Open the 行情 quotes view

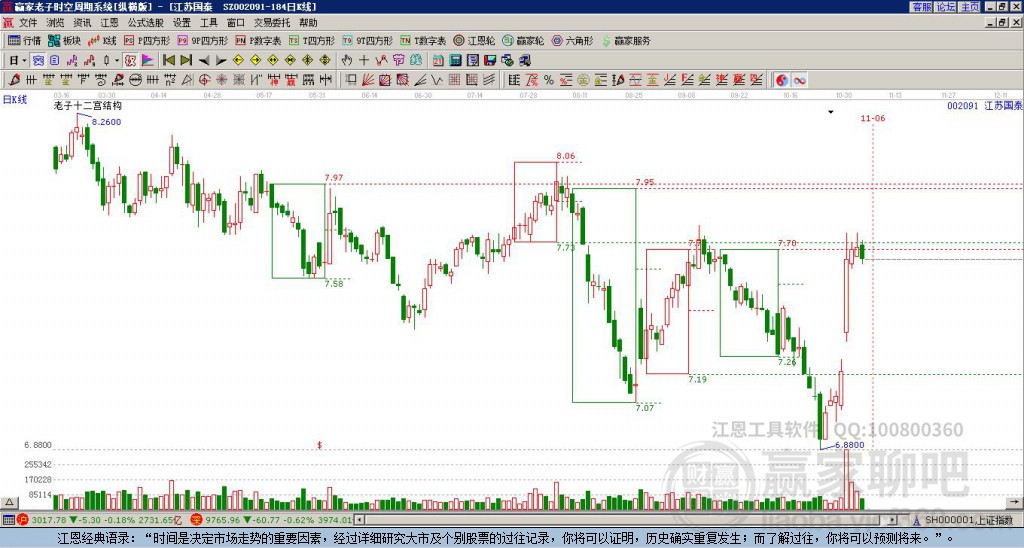click(x=24, y=40)
